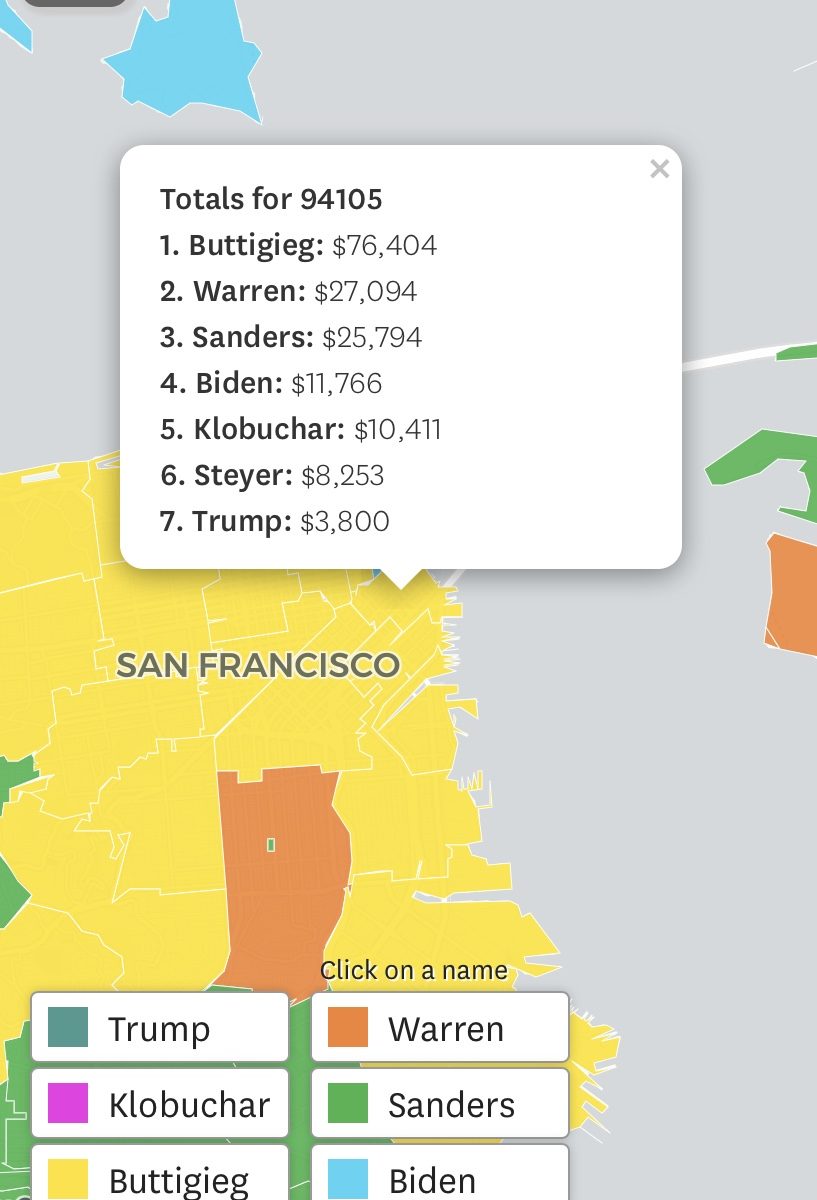Choose Biden name in the legend
This screenshot has height=1200, width=817.
(432, 1180)
